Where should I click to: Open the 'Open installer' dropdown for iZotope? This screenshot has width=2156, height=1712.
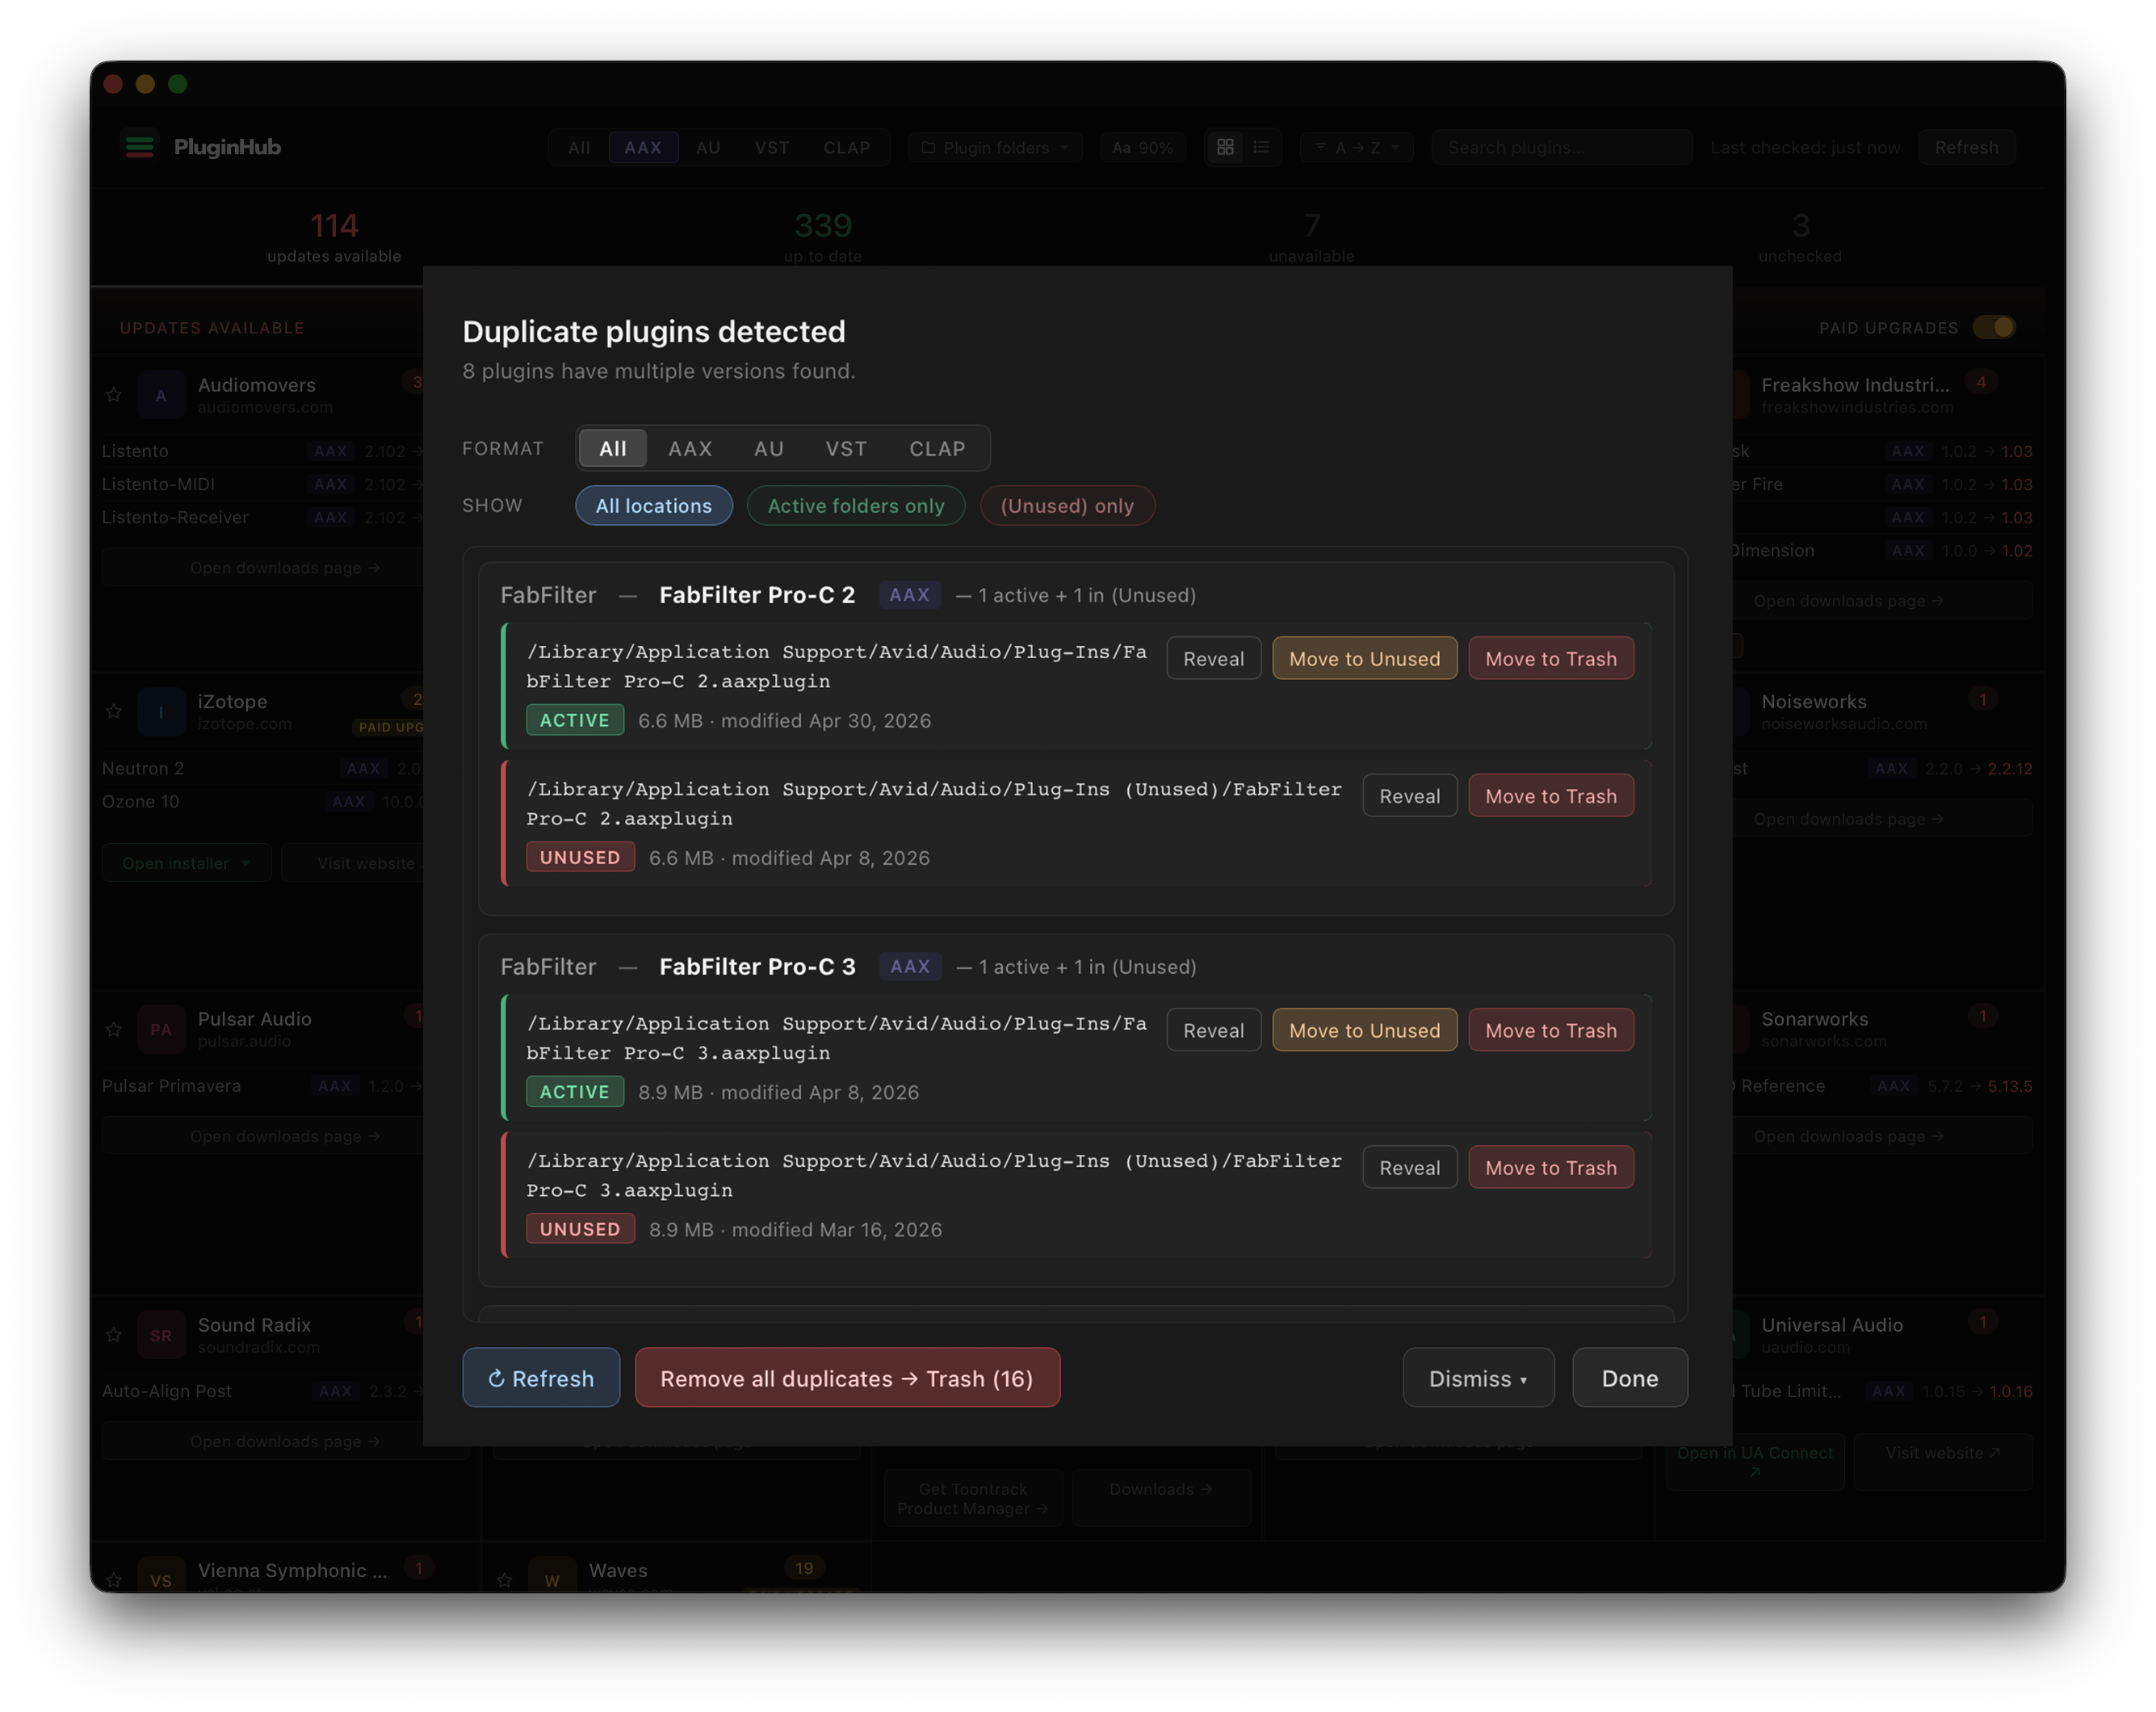(x=186, y=862)
